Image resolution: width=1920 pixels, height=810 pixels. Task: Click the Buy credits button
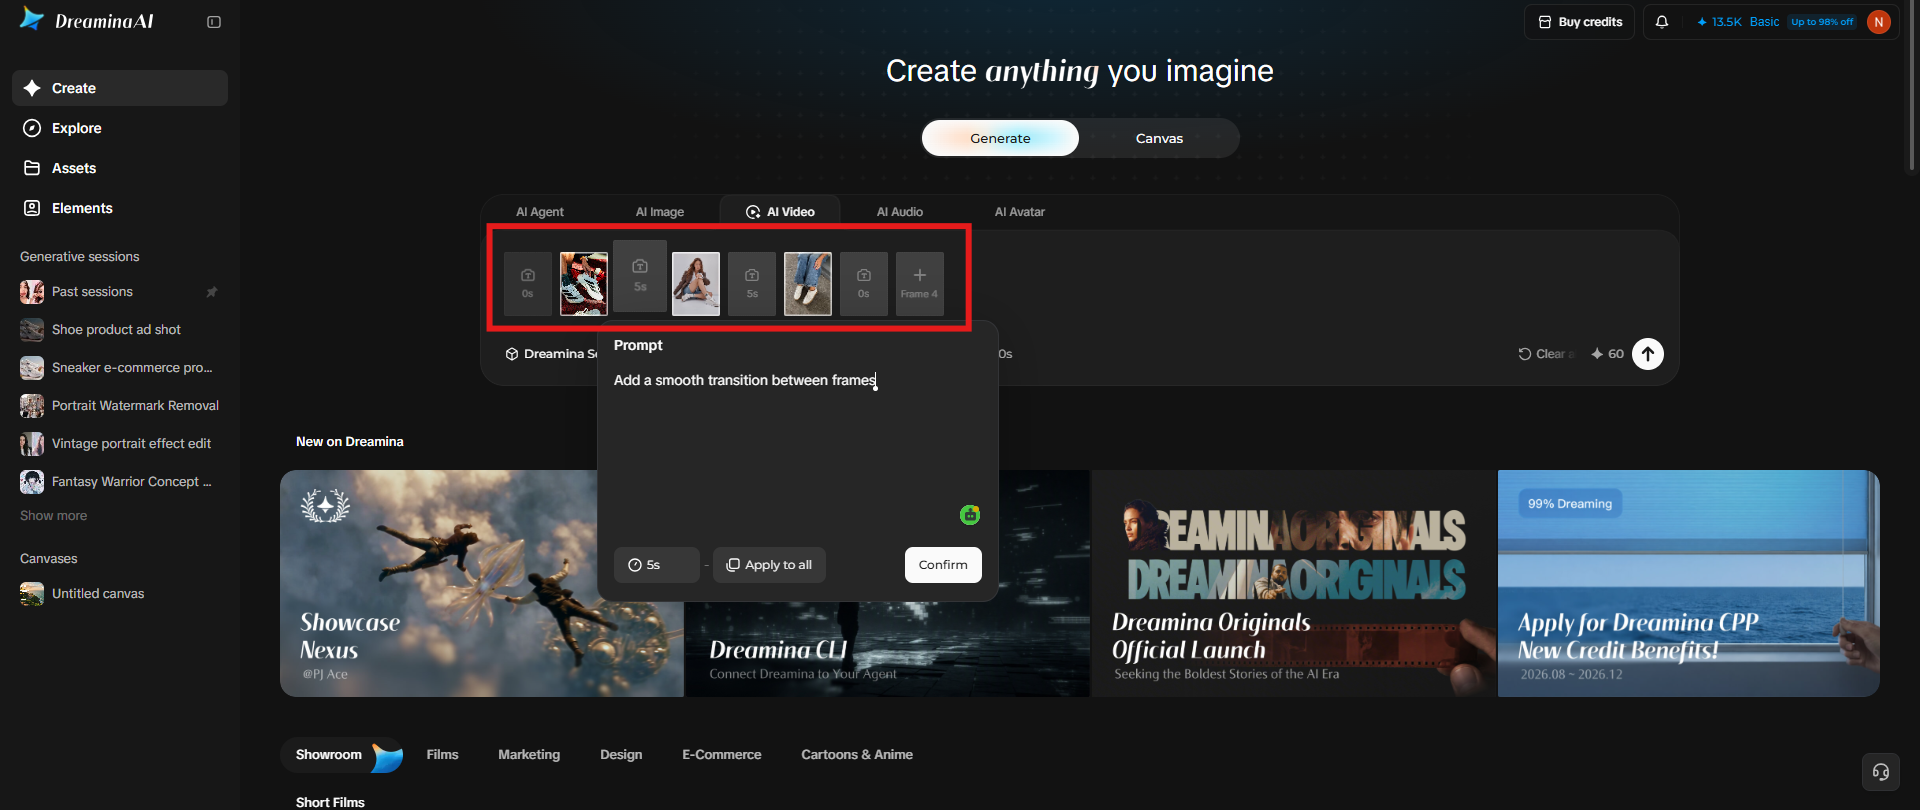point(1580,22)
